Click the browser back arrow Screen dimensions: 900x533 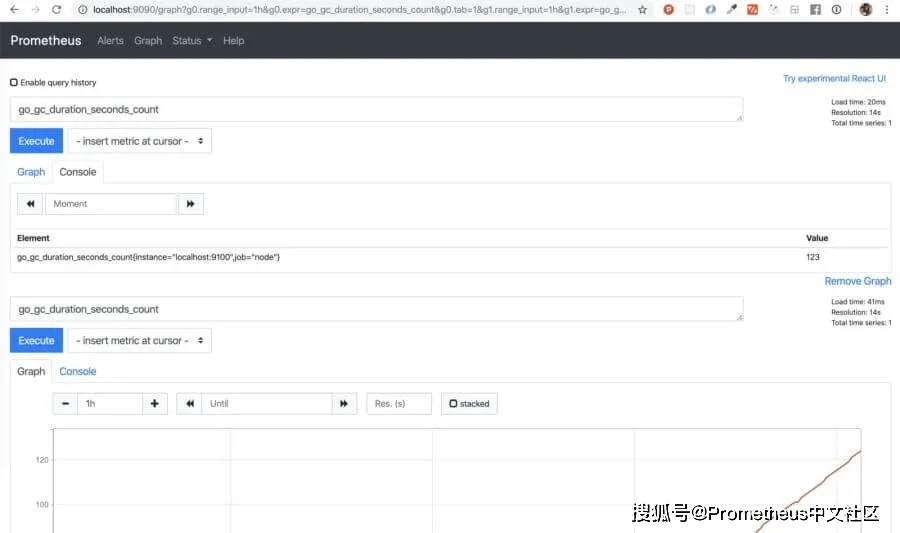tap(13, 9)
